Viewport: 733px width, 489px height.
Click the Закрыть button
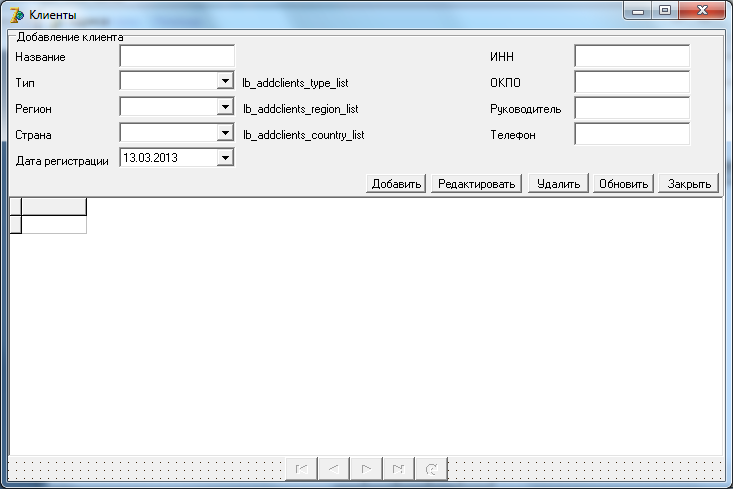(x=689, y=184)
